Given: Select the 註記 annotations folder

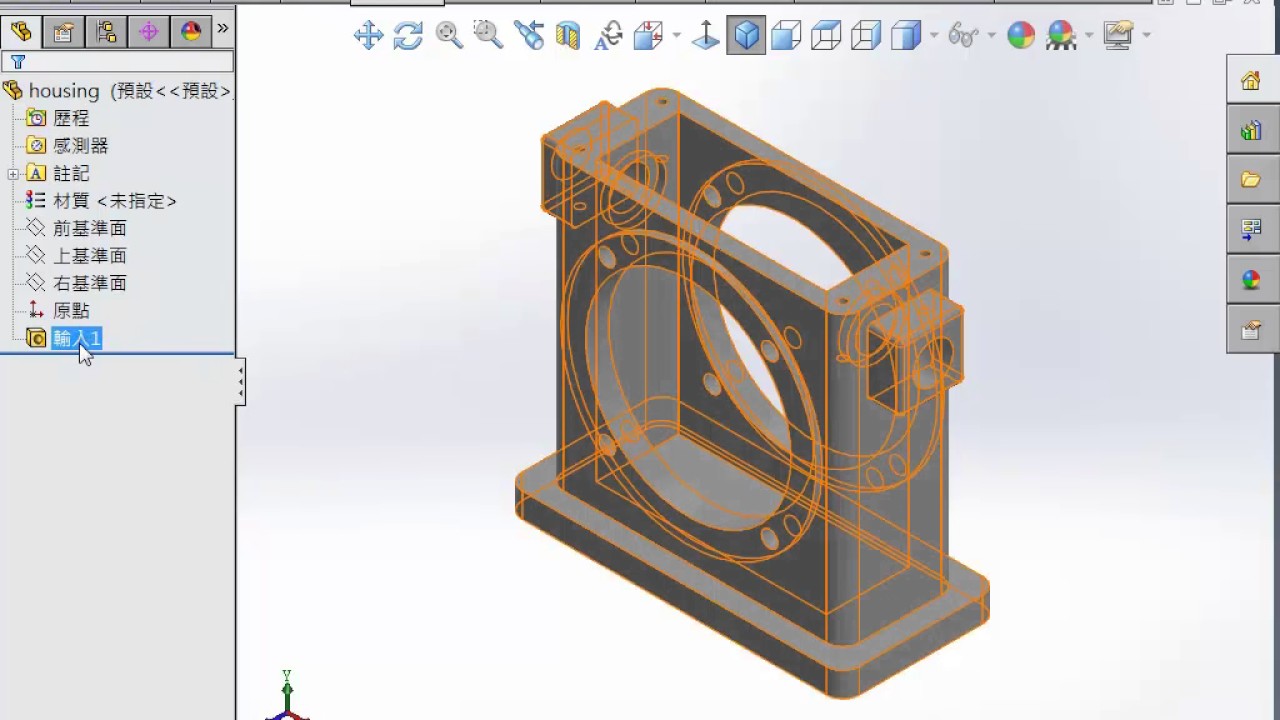Looking at the screenshot, I should pos(58,174).
